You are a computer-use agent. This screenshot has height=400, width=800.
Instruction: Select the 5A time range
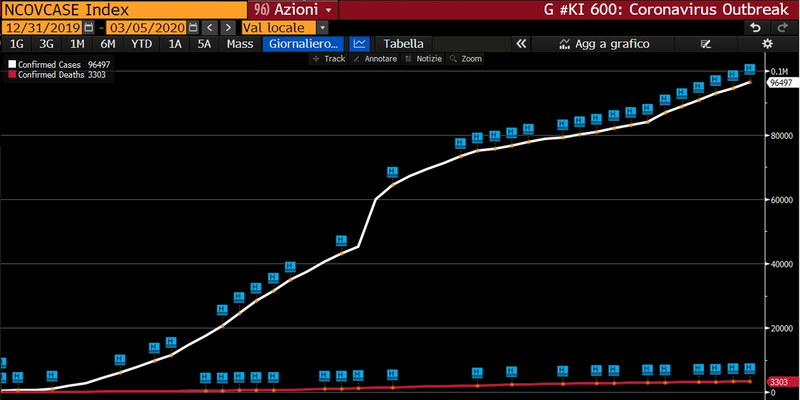coord(204,44)
